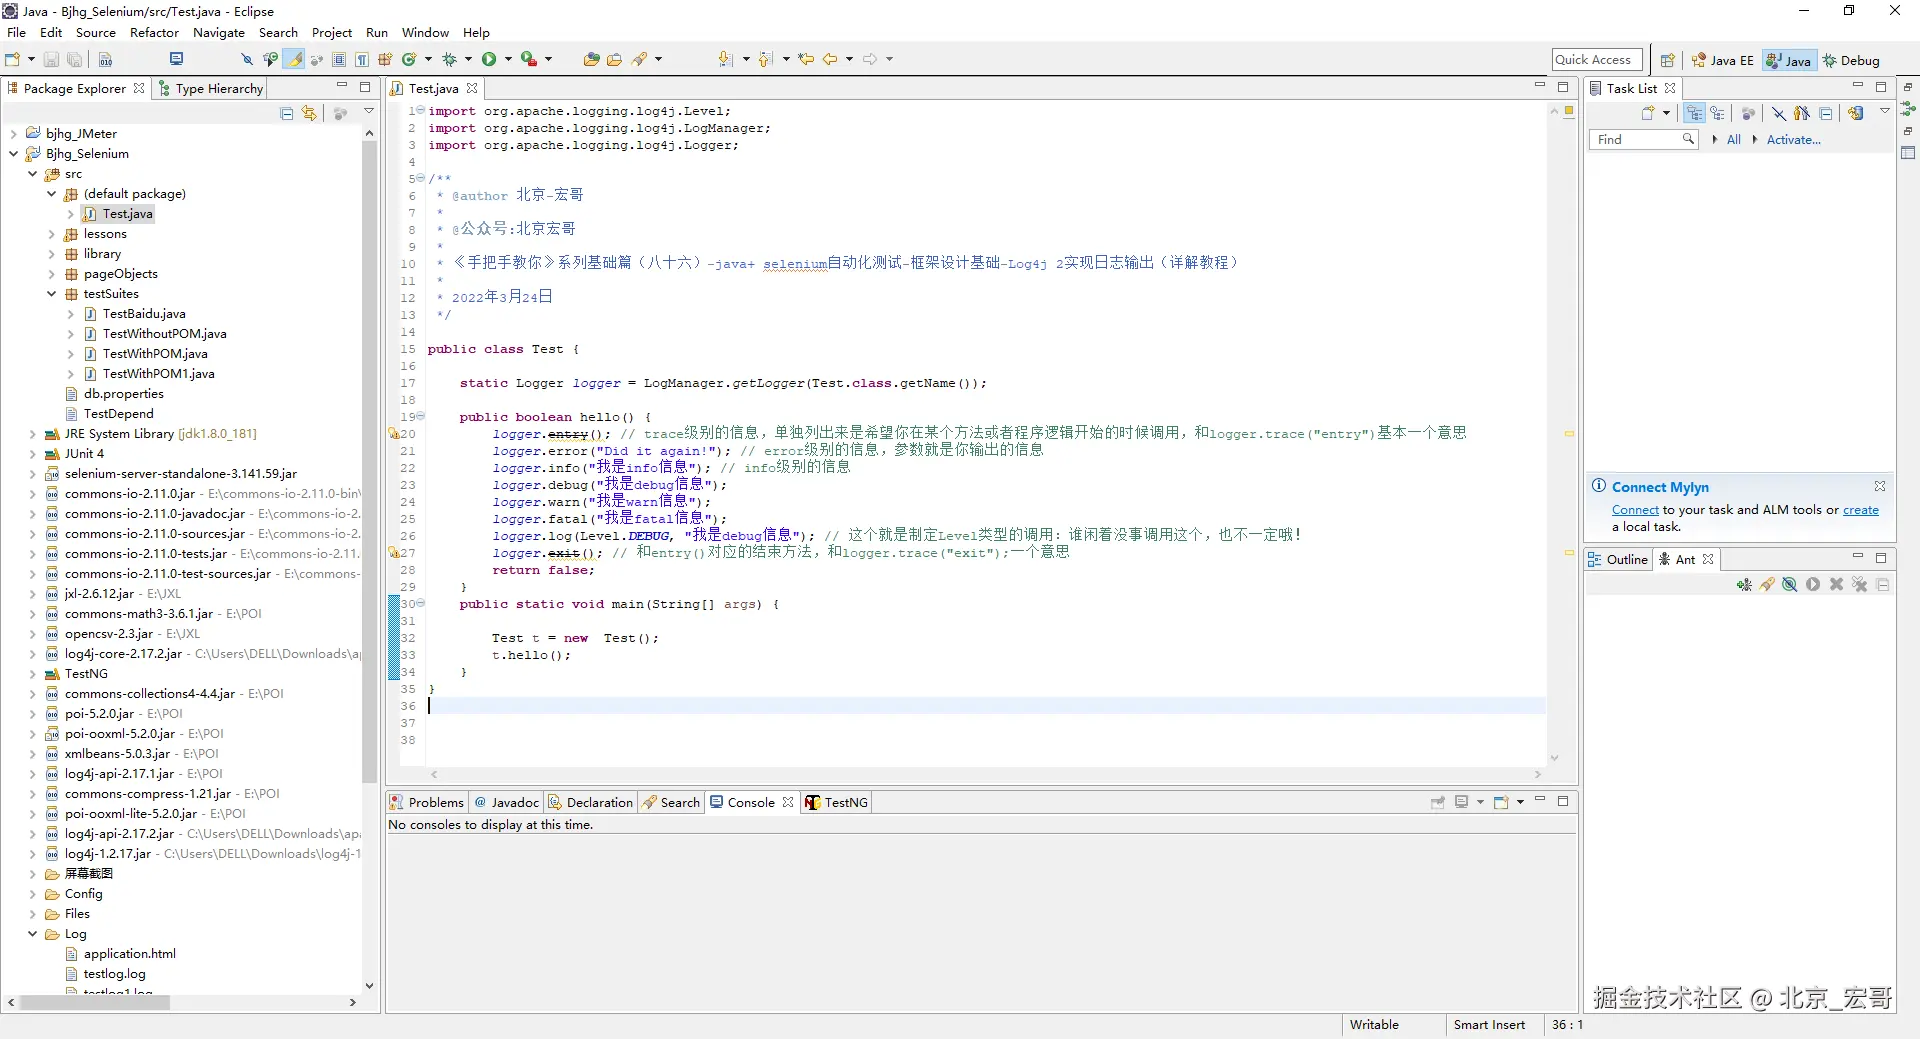
Task: Click the Run with coverage/external tools icon
Action: pos(529,60)
